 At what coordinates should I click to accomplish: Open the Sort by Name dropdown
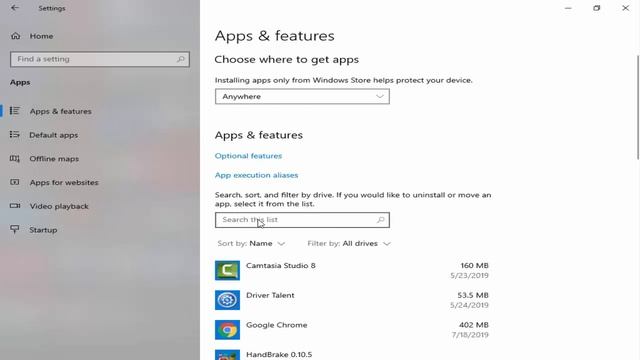point(251,243)
